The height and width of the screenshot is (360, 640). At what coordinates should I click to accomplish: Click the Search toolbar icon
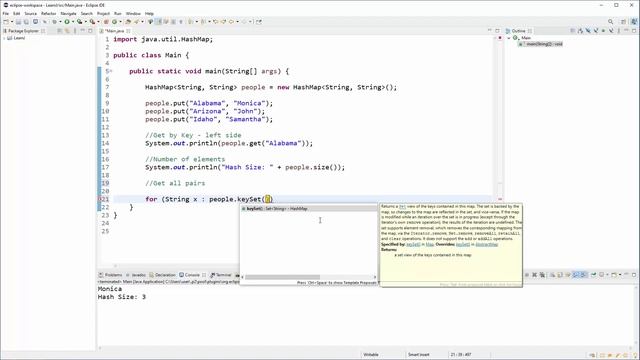[137, 22]
